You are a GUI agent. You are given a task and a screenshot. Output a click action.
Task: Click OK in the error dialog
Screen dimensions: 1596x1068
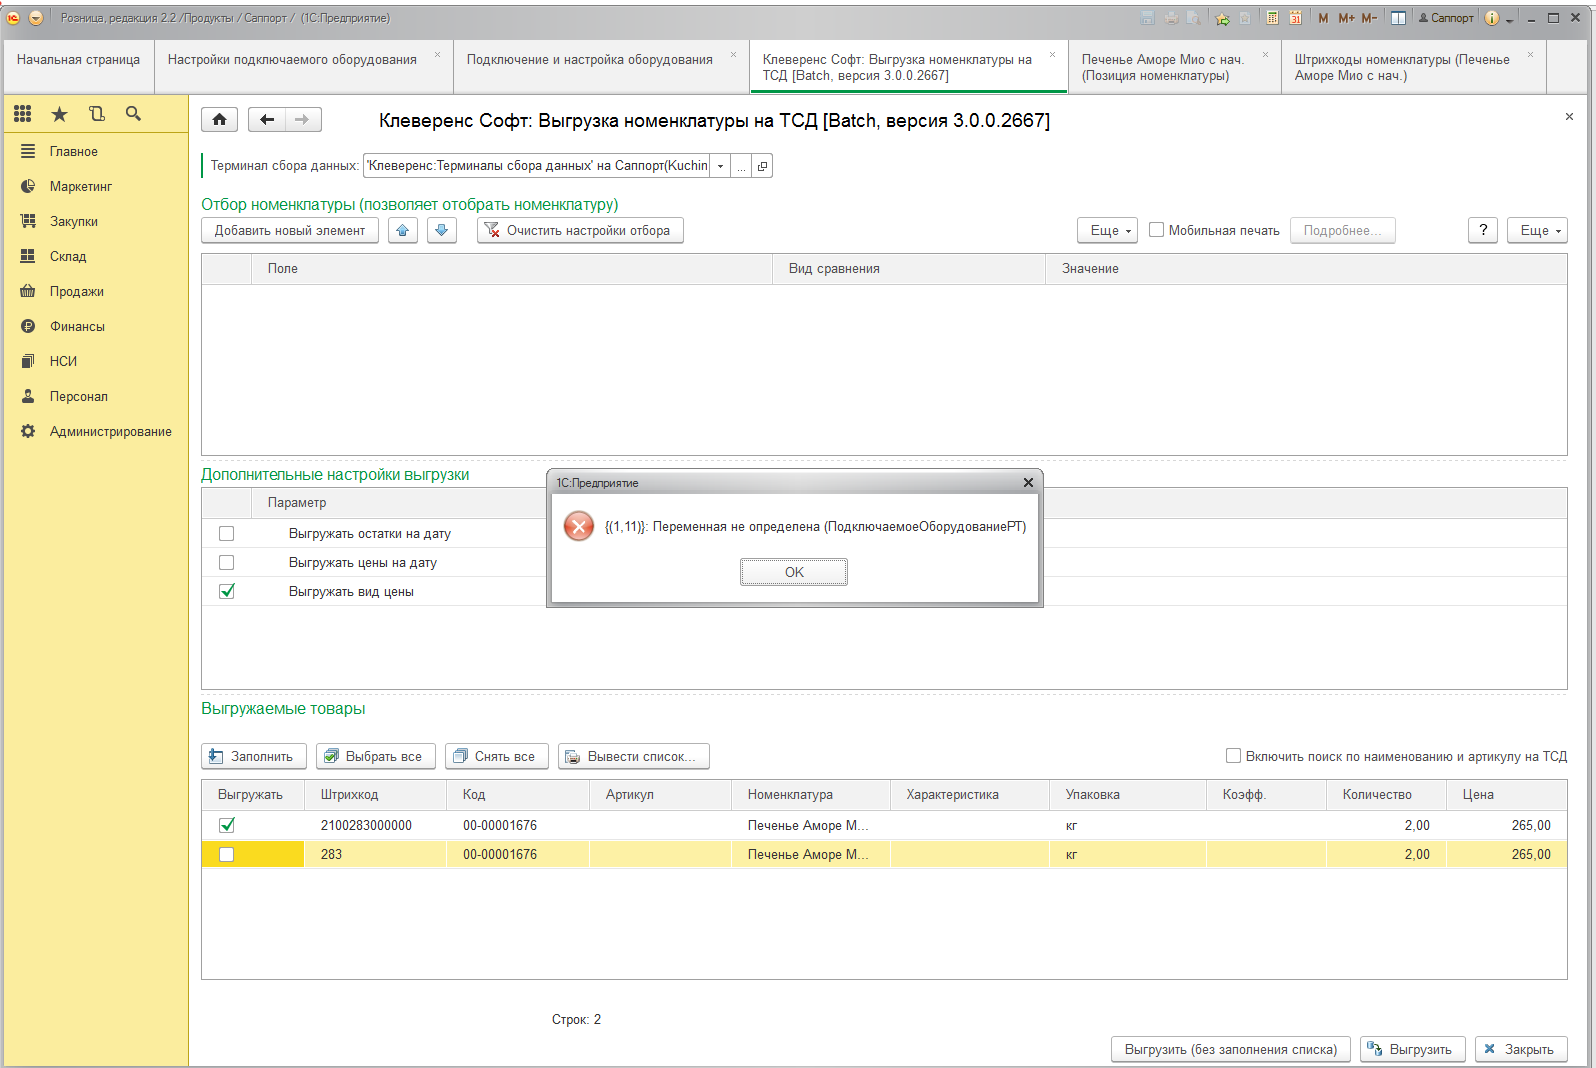(x=794, y=572)
